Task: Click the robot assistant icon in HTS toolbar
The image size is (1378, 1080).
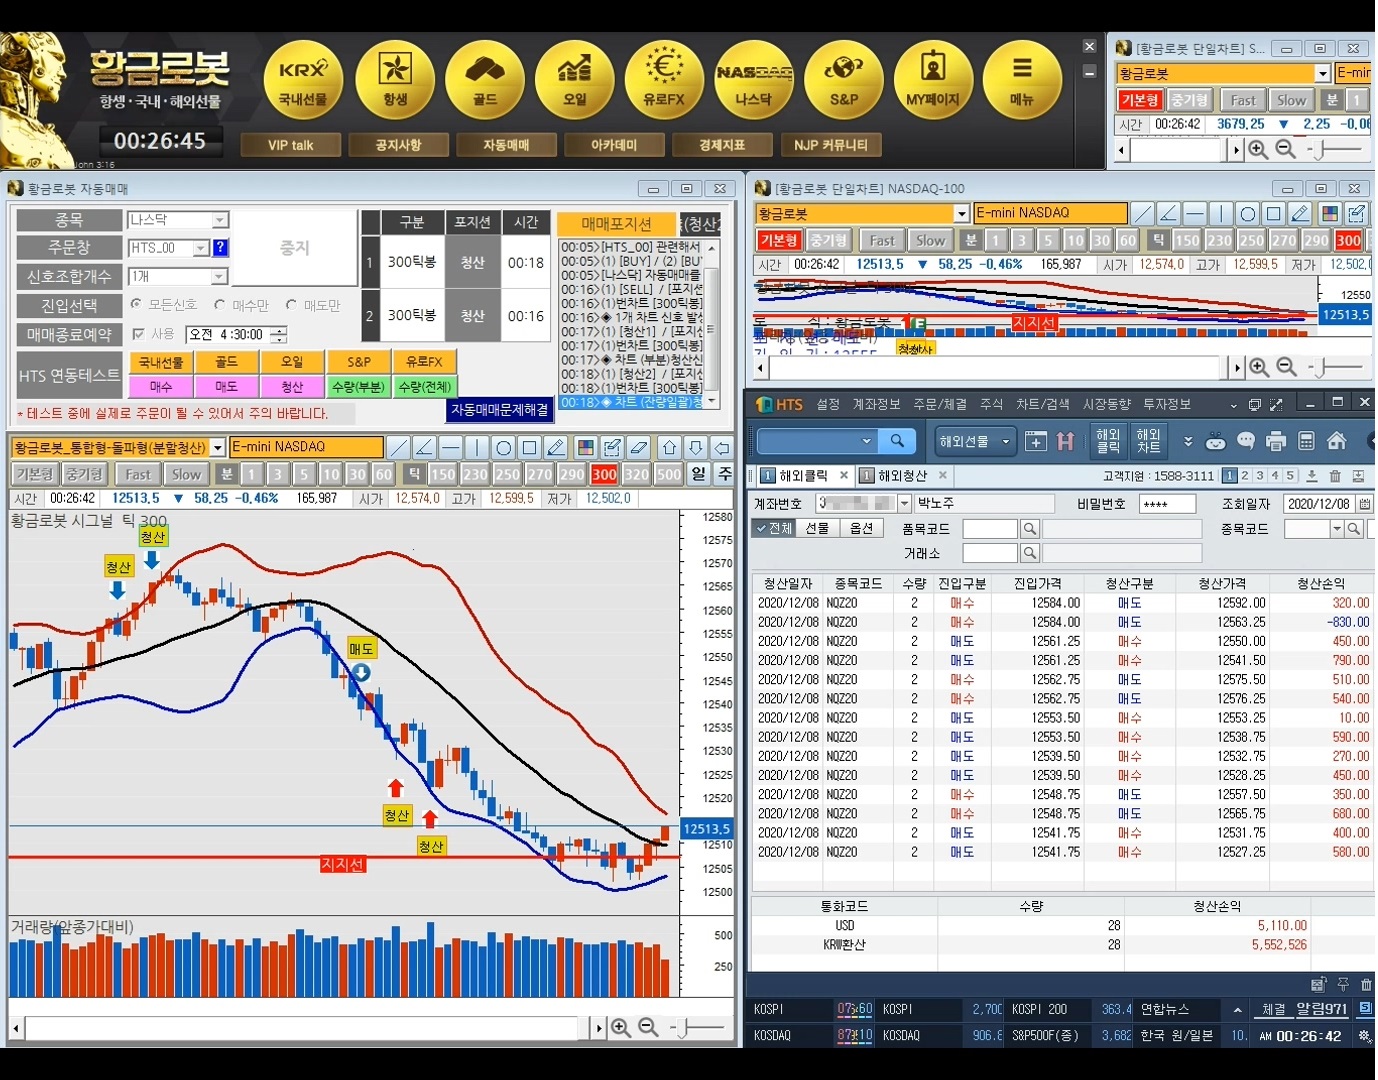Action: (x=1216, y=441)
